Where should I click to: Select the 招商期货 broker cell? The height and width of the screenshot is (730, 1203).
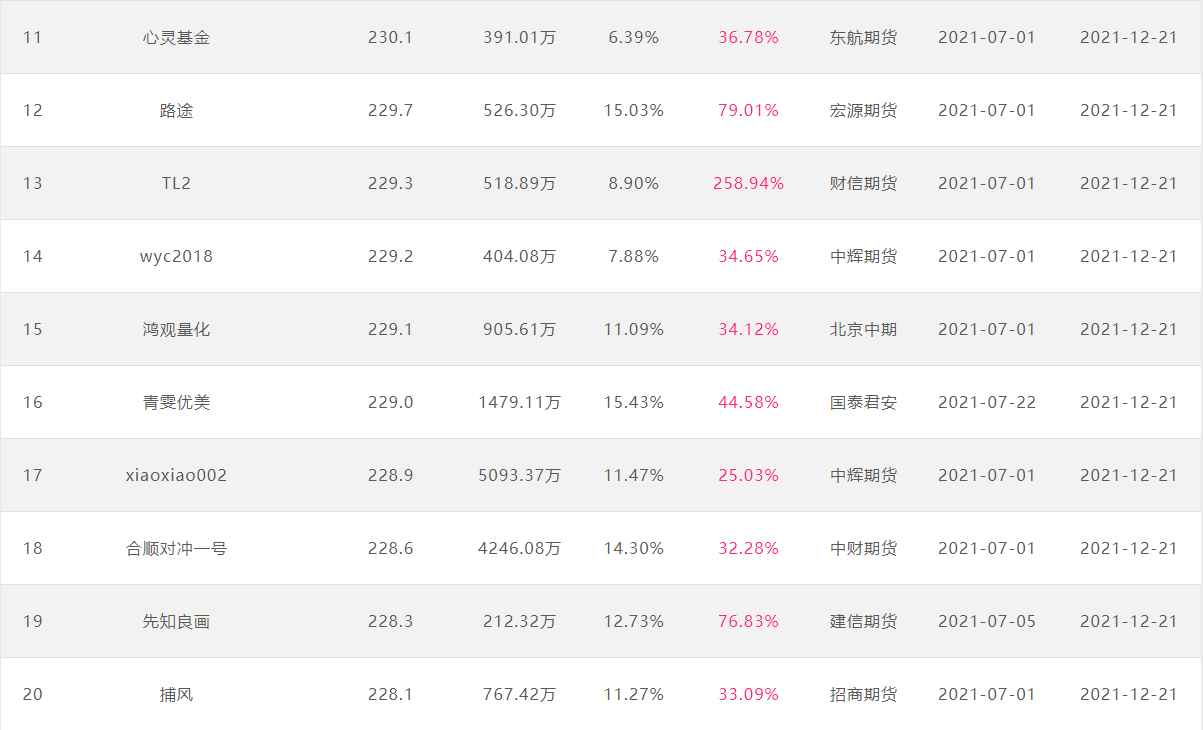(x=863, y=695)
